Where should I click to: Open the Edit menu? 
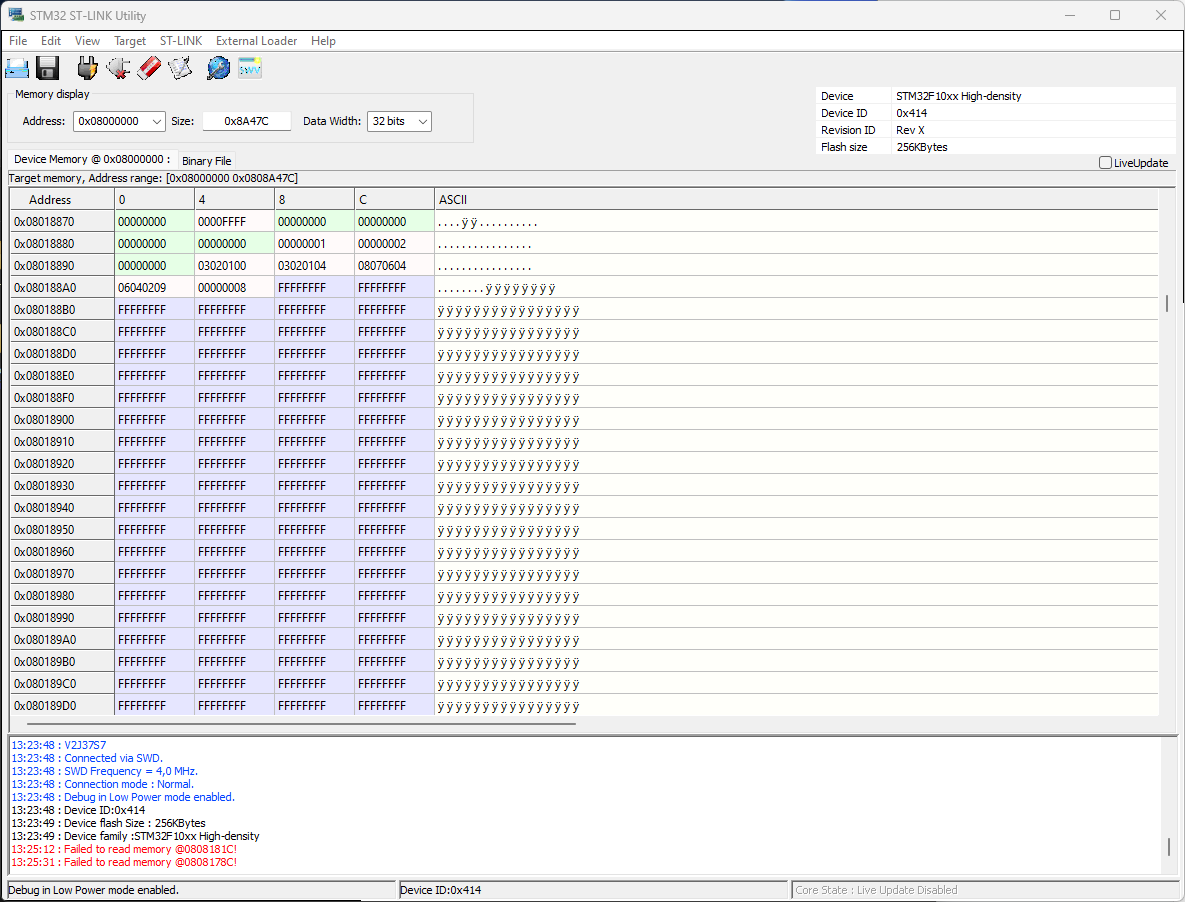click(x=51, y=41)
